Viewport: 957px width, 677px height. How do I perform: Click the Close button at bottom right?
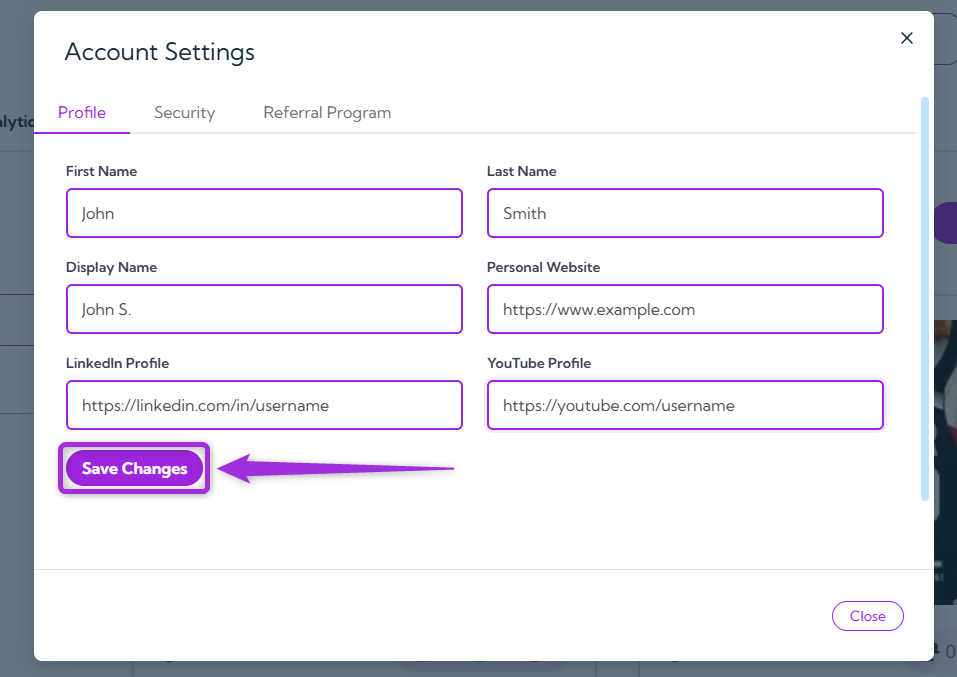[x=867, y=616]
